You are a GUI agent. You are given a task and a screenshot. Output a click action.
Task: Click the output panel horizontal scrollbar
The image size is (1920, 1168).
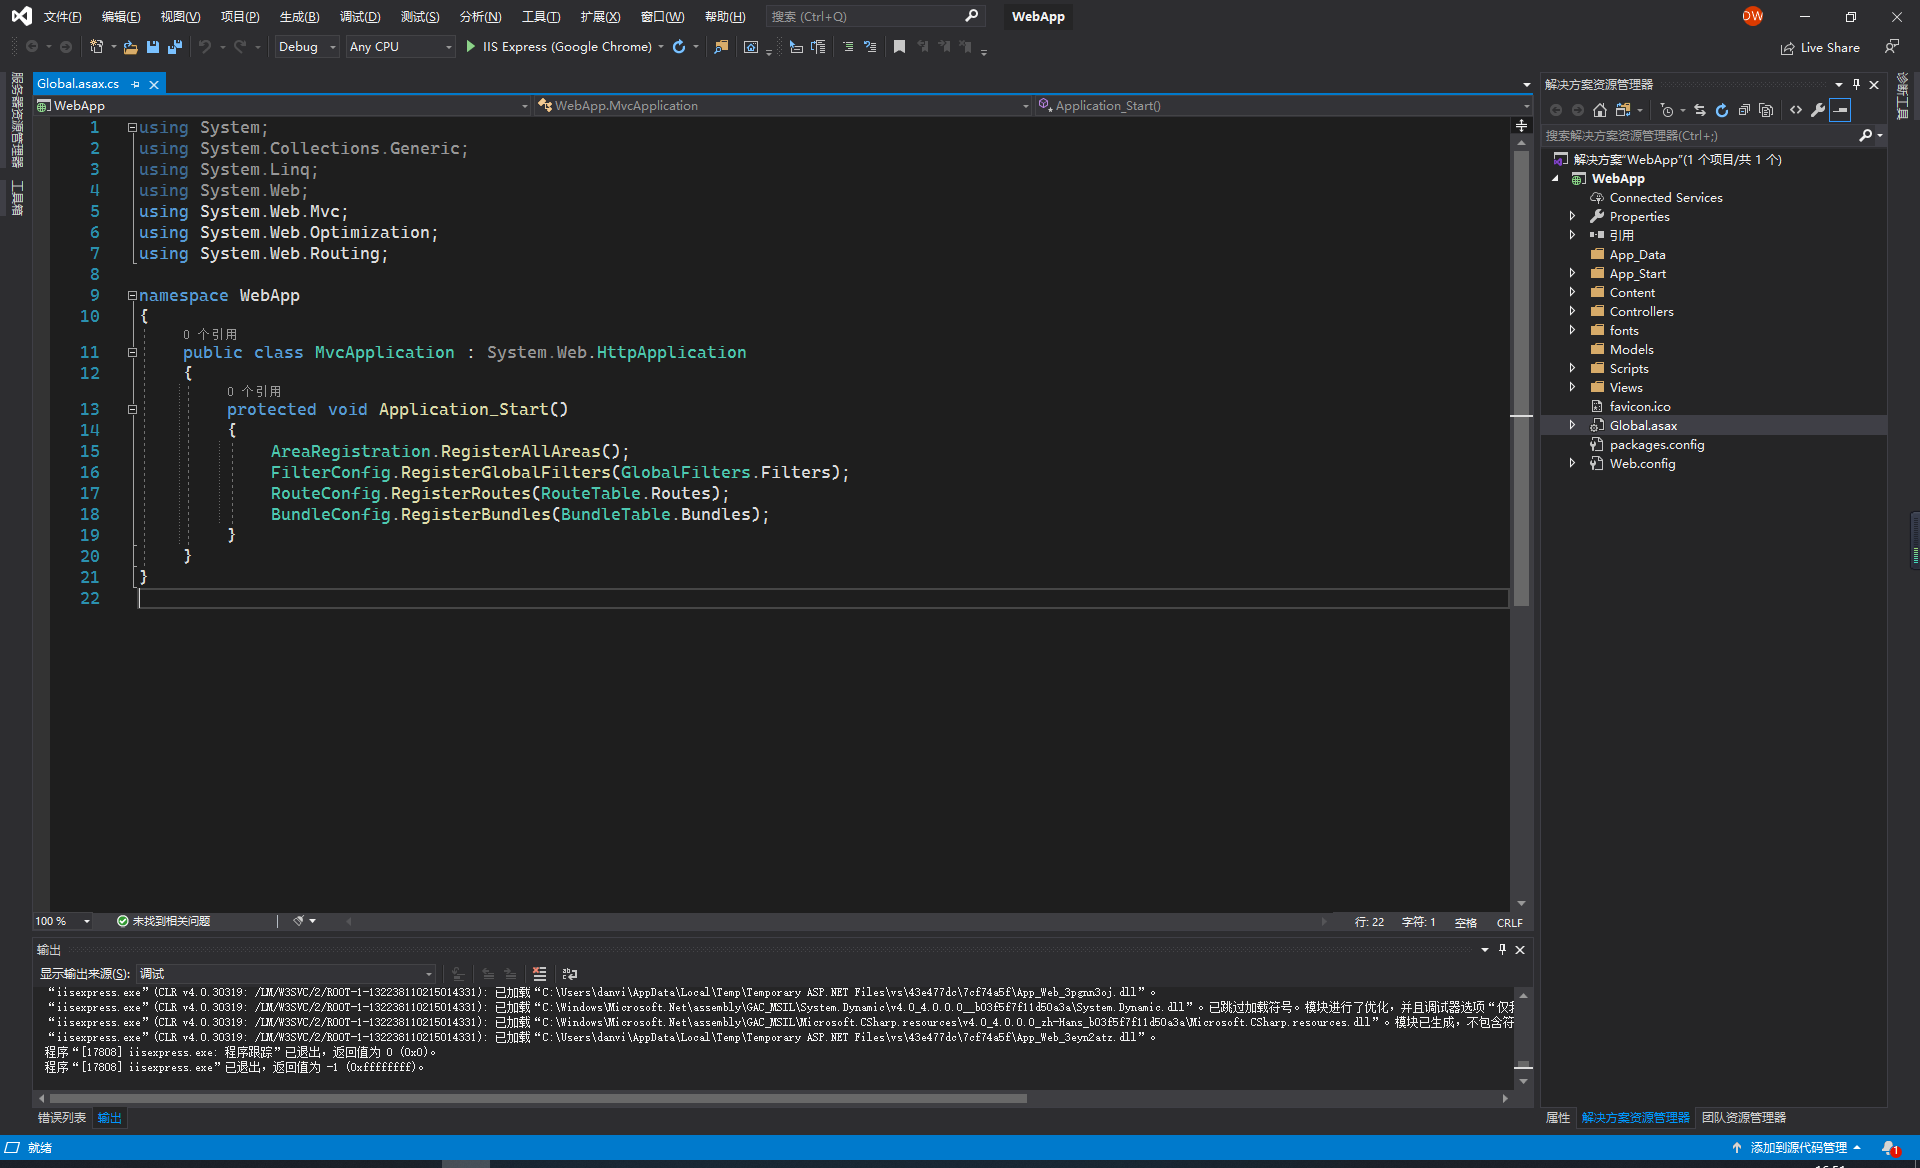[538, 1098]
